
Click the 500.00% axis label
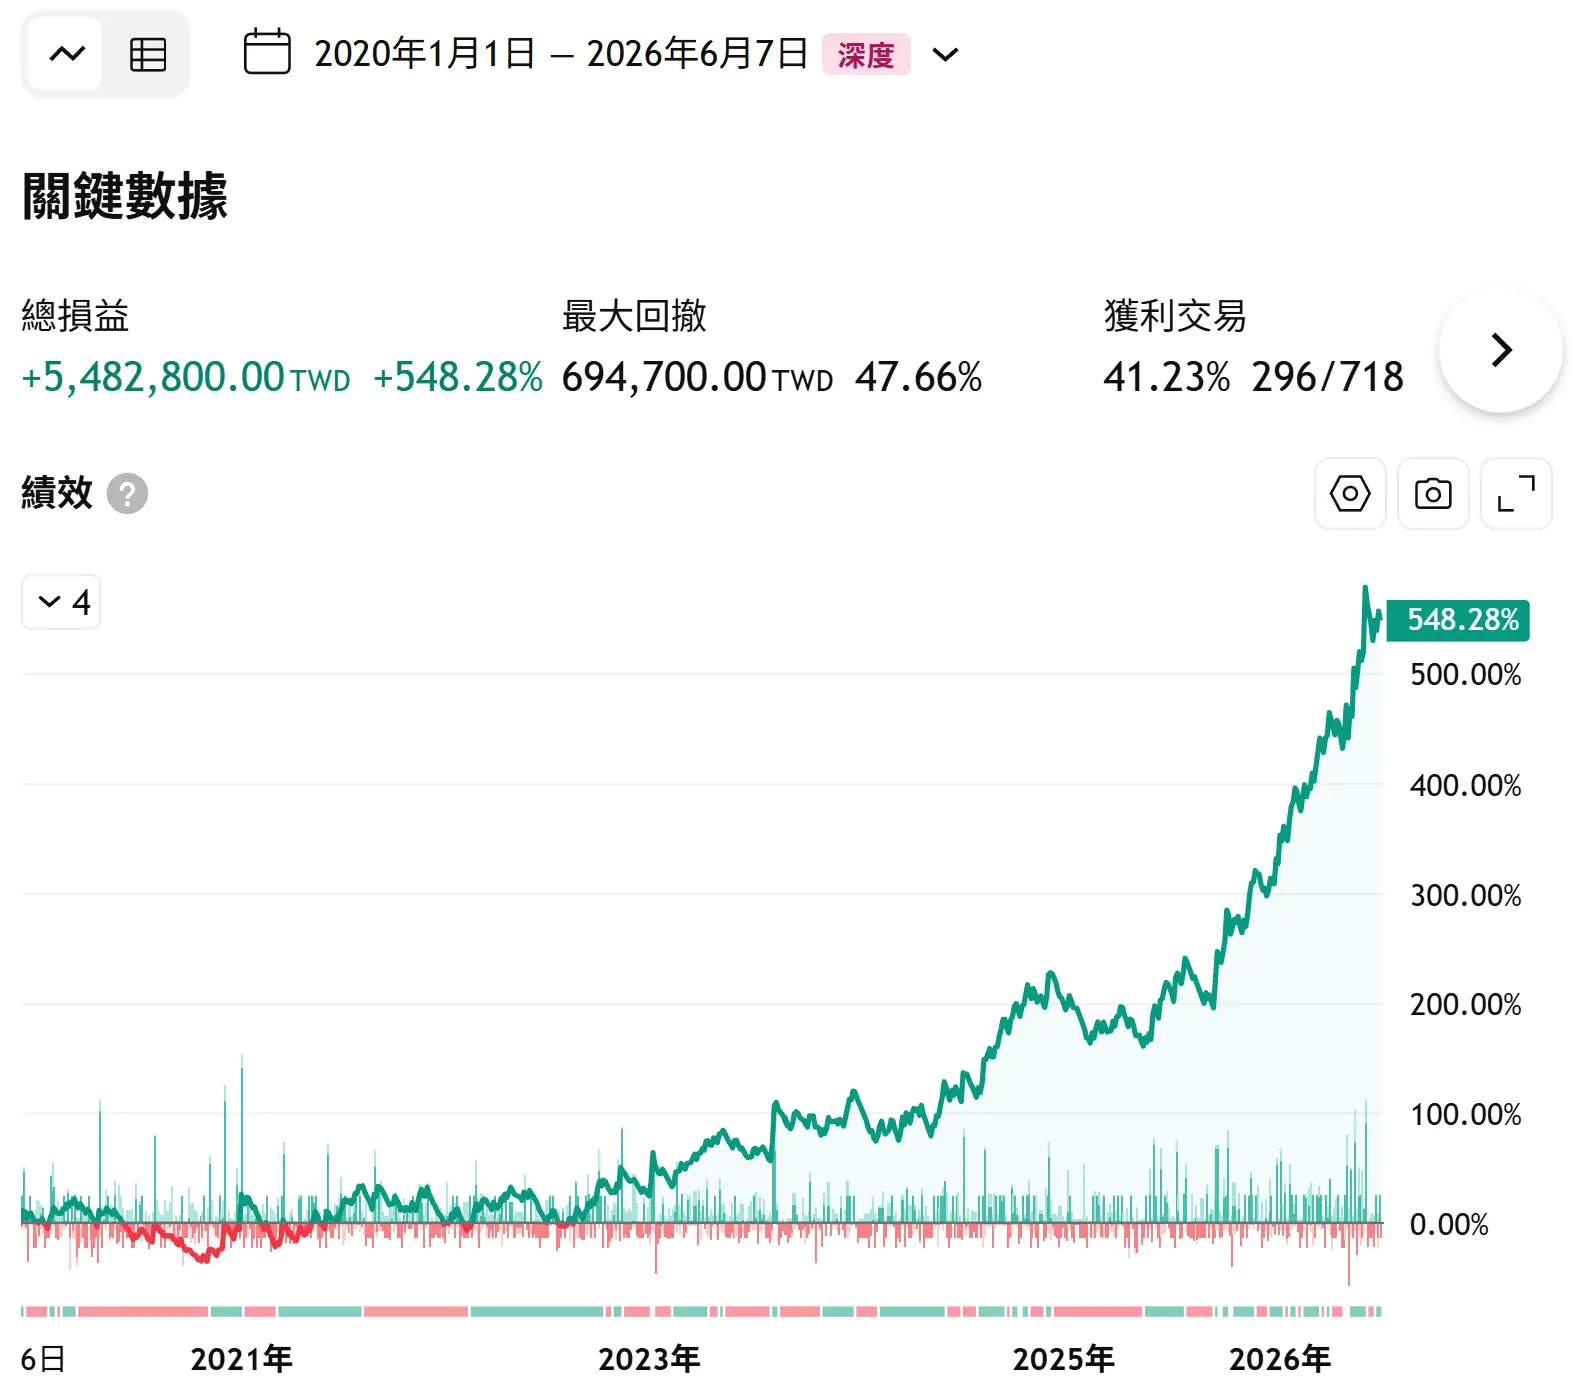click(1465, 675)
